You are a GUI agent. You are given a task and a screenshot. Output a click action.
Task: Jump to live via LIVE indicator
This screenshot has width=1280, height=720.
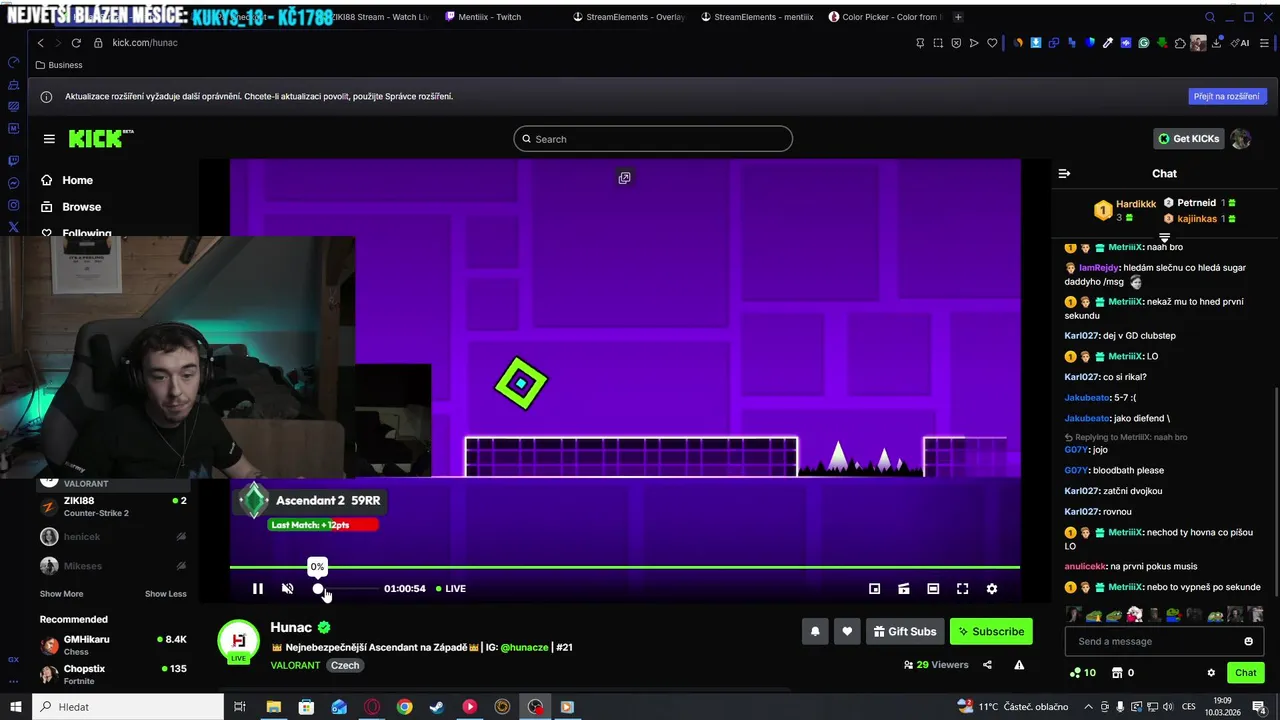451,589
